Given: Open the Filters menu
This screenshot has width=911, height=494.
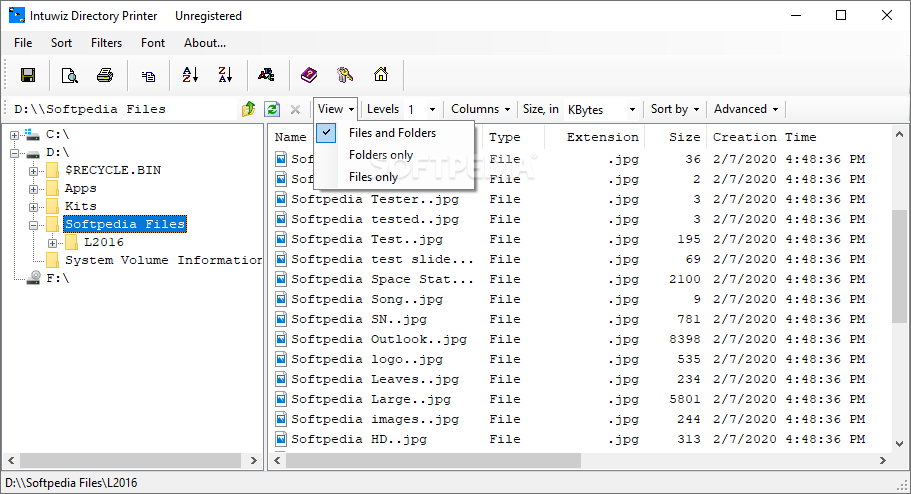Looking at the screenshot, I should (x=106, y=42).
